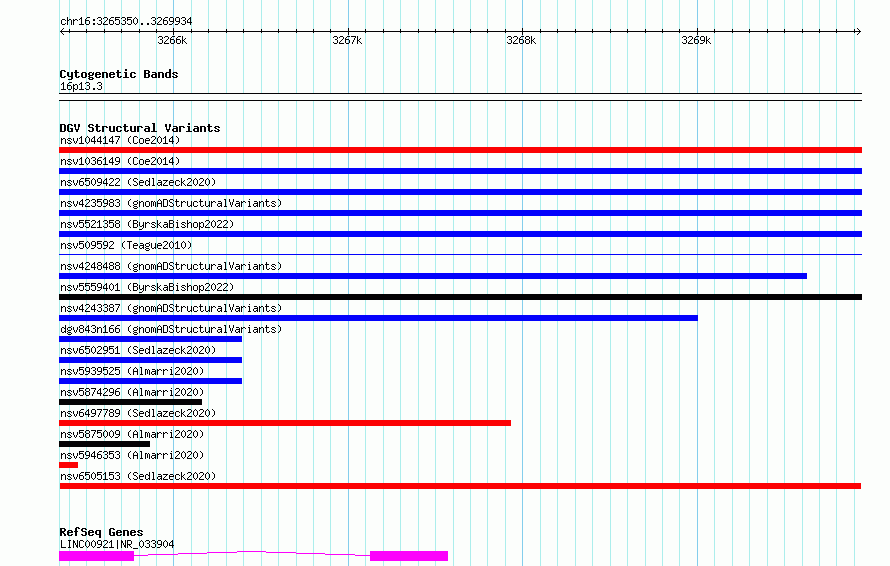The height and width of the screenshot is (566, 890).
Task: Click the nsv5521358 blue variant bar
Action: coord(460,234)
